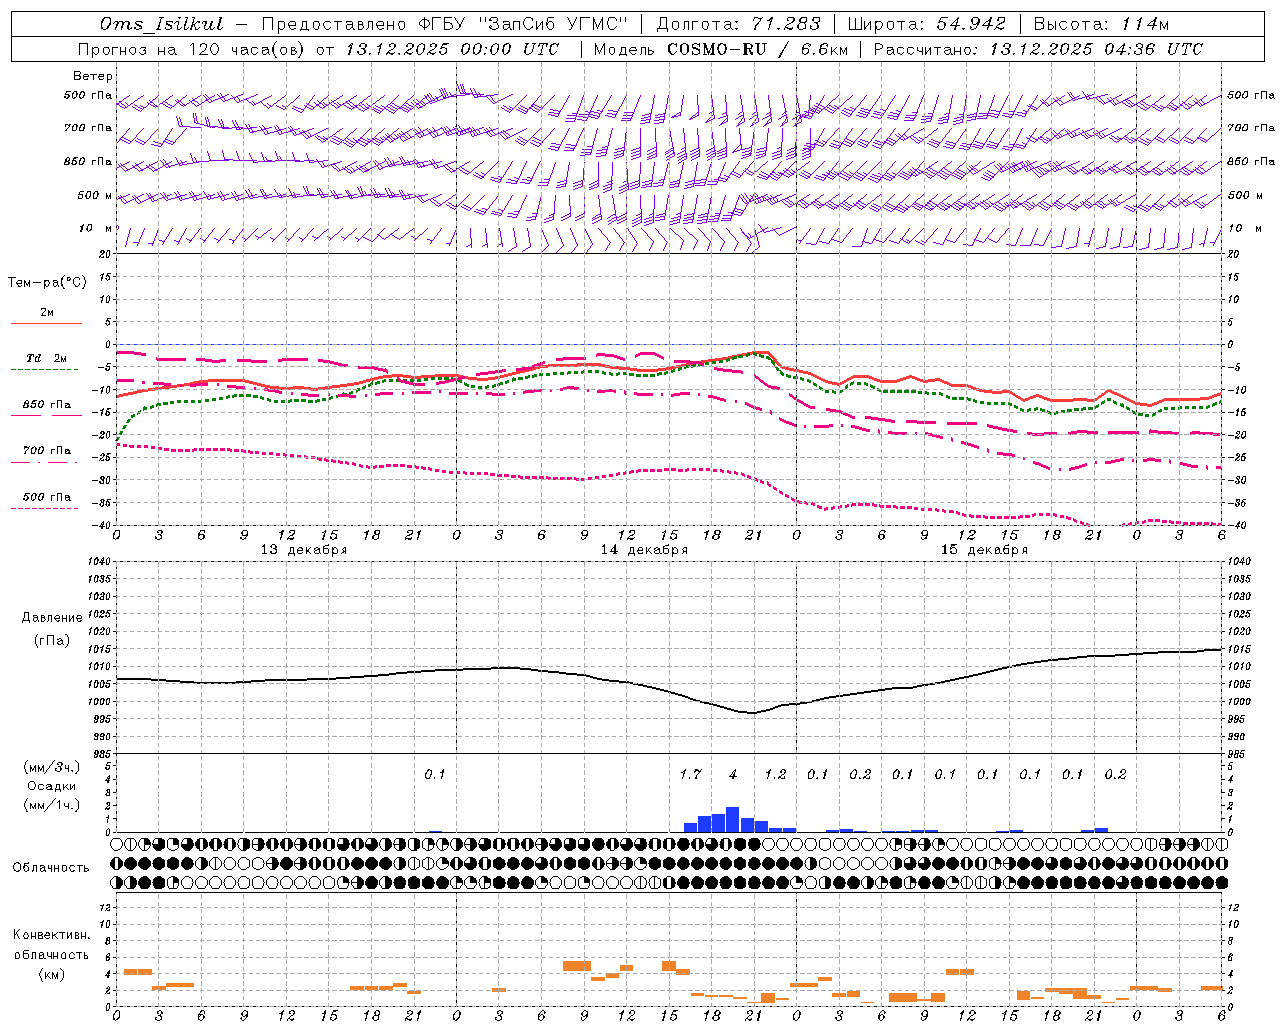The image size is (1280, 1024).
Task: Click the "13 декабря" date label
Action: point(304,550)
